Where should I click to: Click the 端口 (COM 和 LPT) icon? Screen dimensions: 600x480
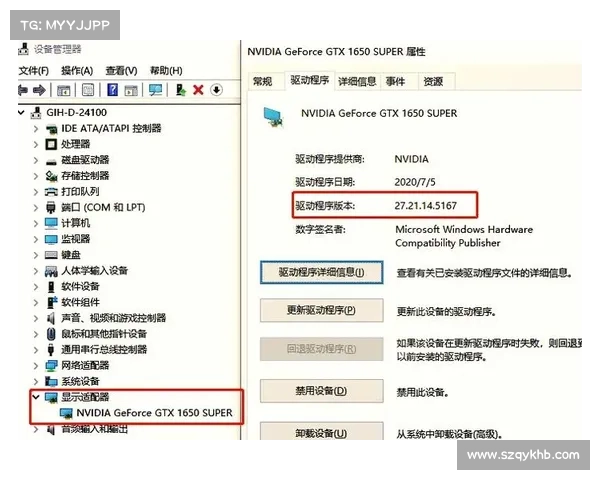tap(51, 207)
